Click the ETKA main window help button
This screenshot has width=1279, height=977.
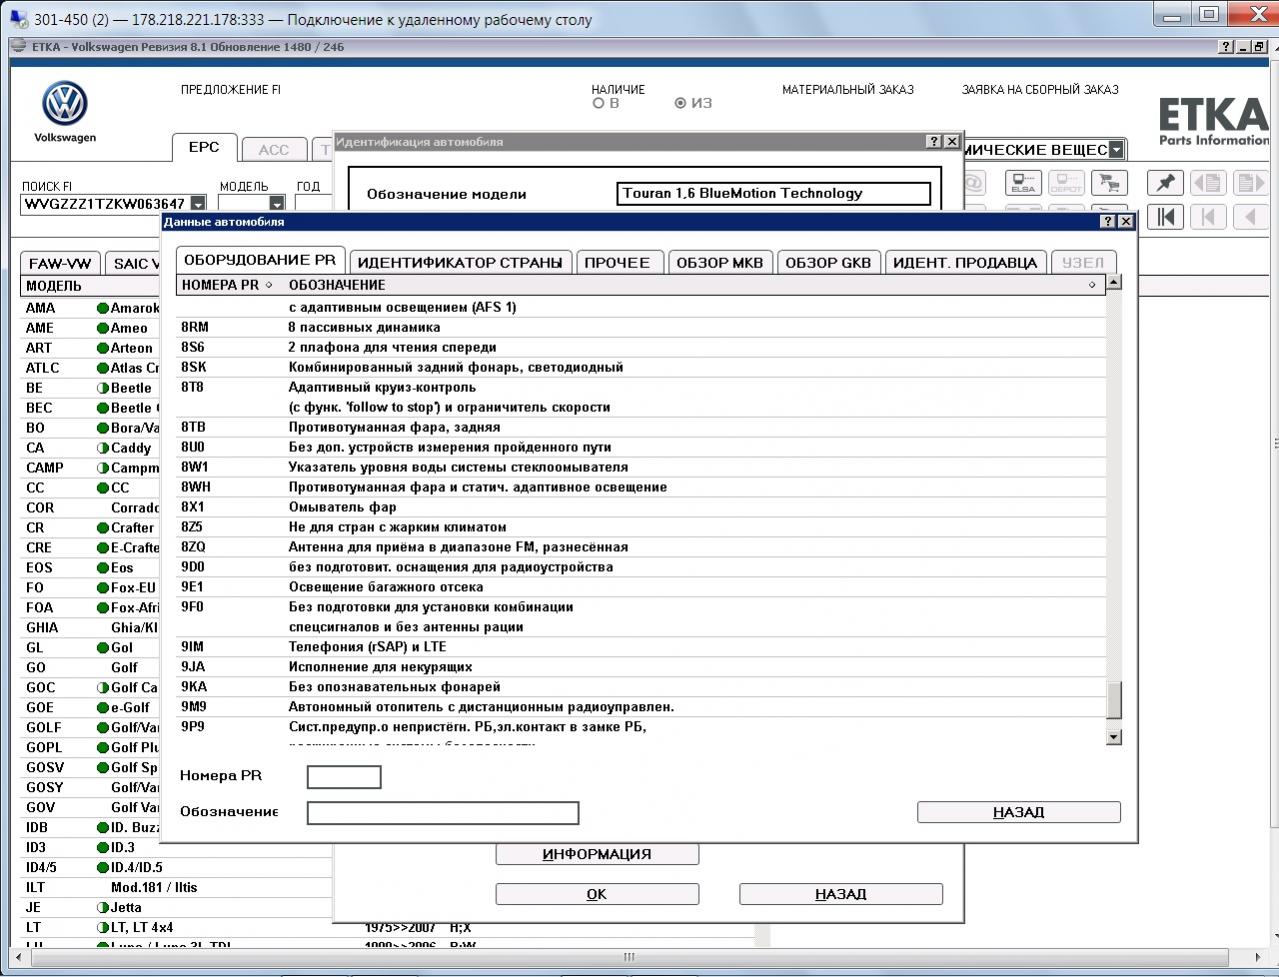(x=1227, y=47)
